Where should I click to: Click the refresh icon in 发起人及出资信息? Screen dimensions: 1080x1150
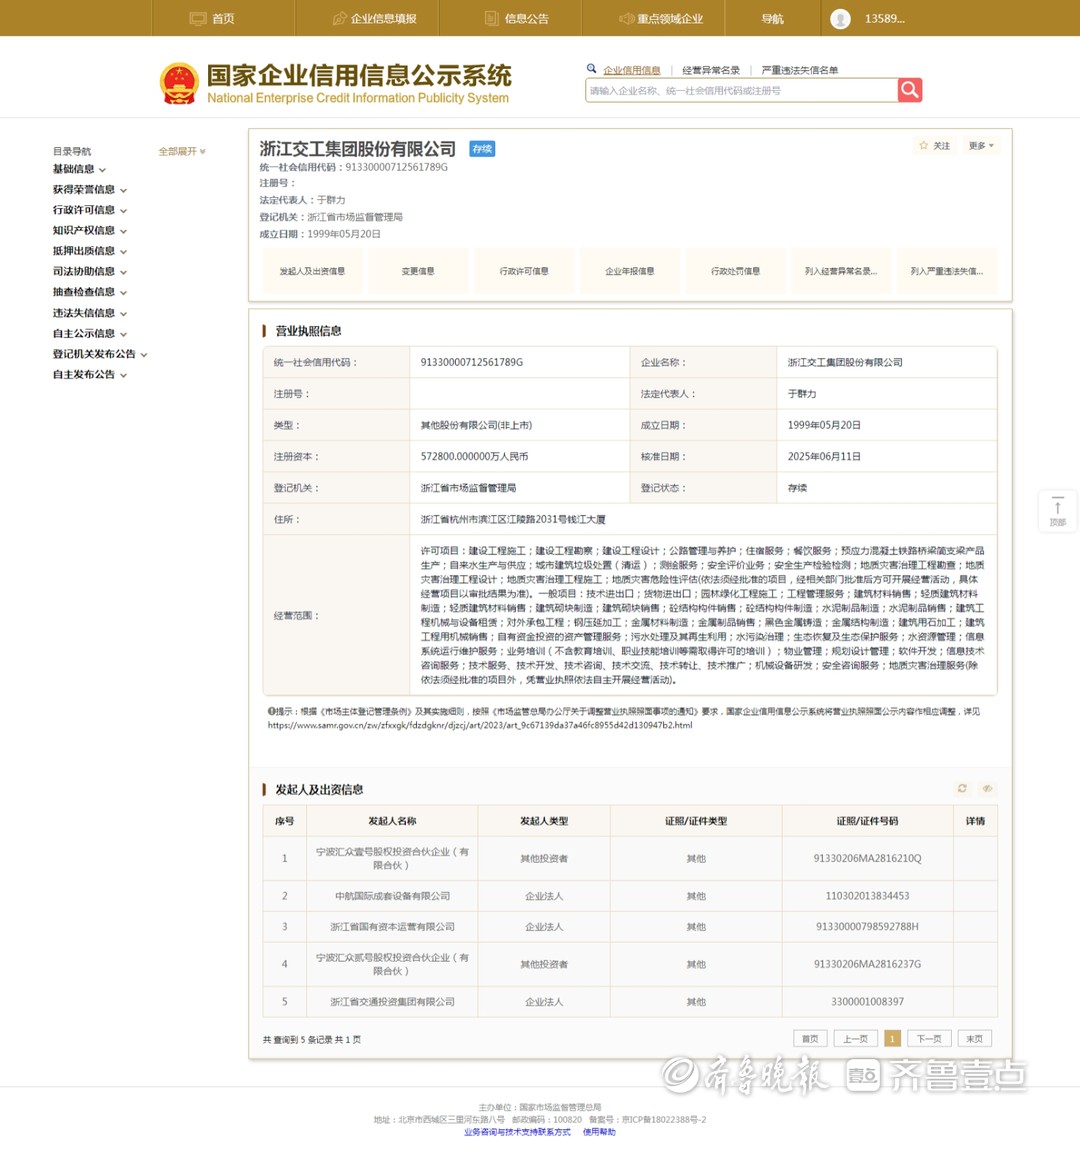pyautogui.click(x=962, y=788)
